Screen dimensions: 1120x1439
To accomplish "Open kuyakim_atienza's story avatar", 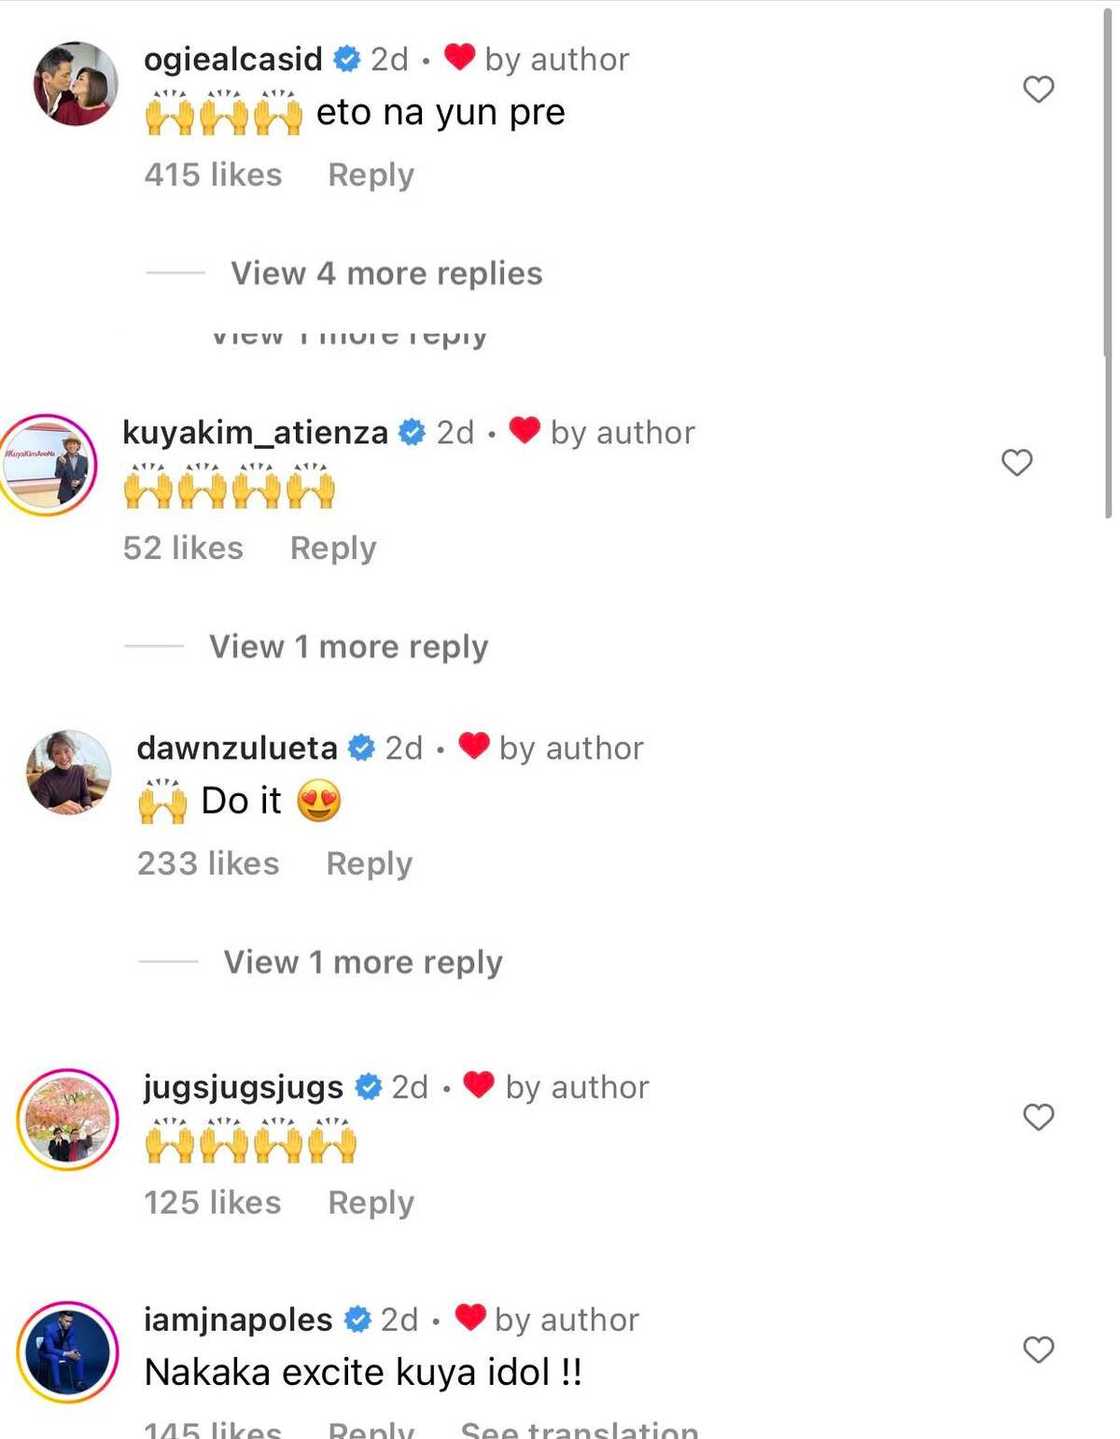I will [49, 465].
